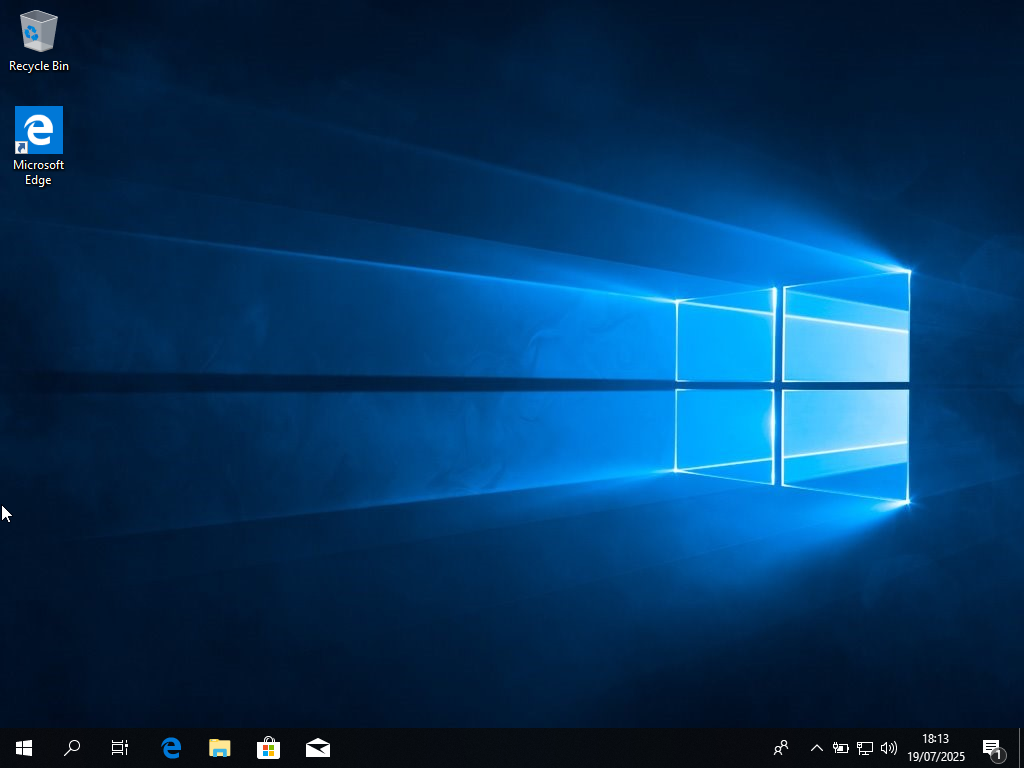Open the volume slider

[888, 748]
